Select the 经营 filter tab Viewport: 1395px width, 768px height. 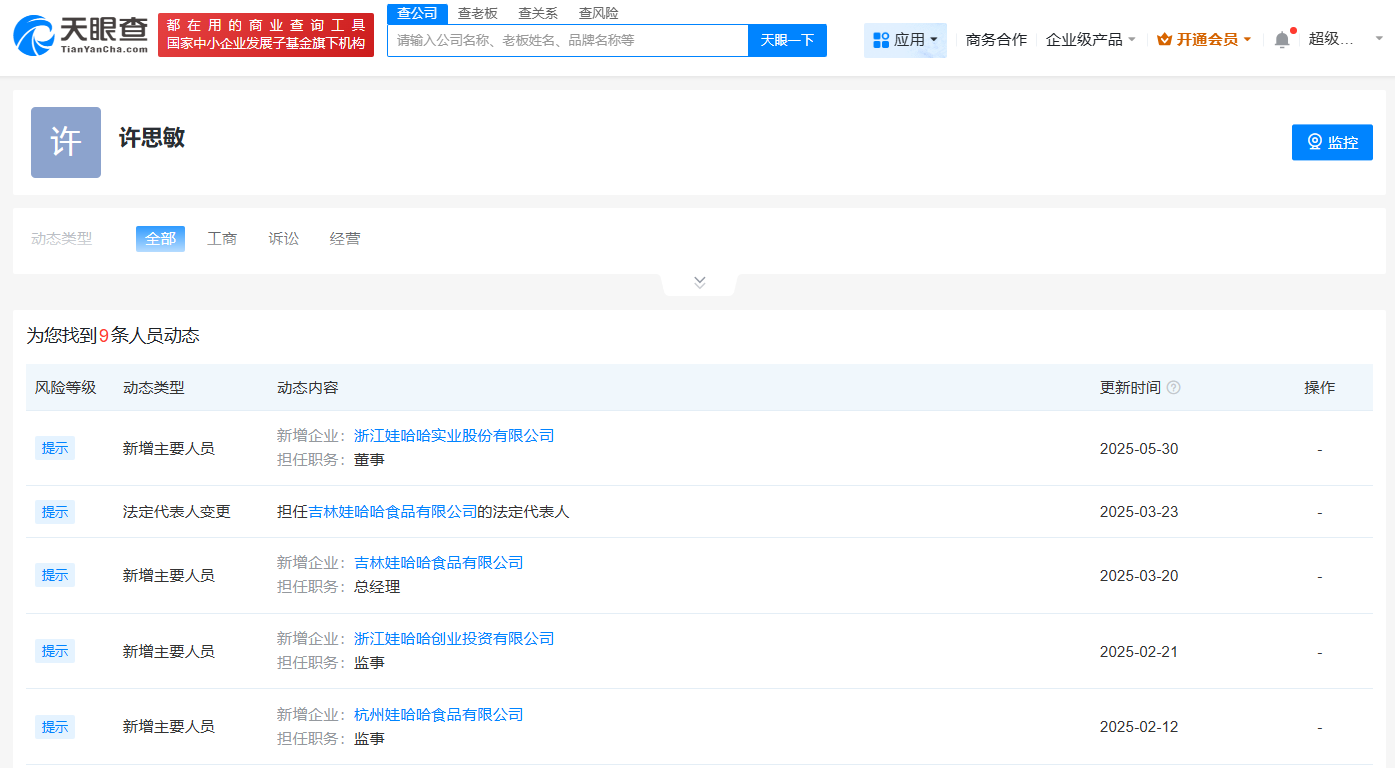(x=344, y=238)
